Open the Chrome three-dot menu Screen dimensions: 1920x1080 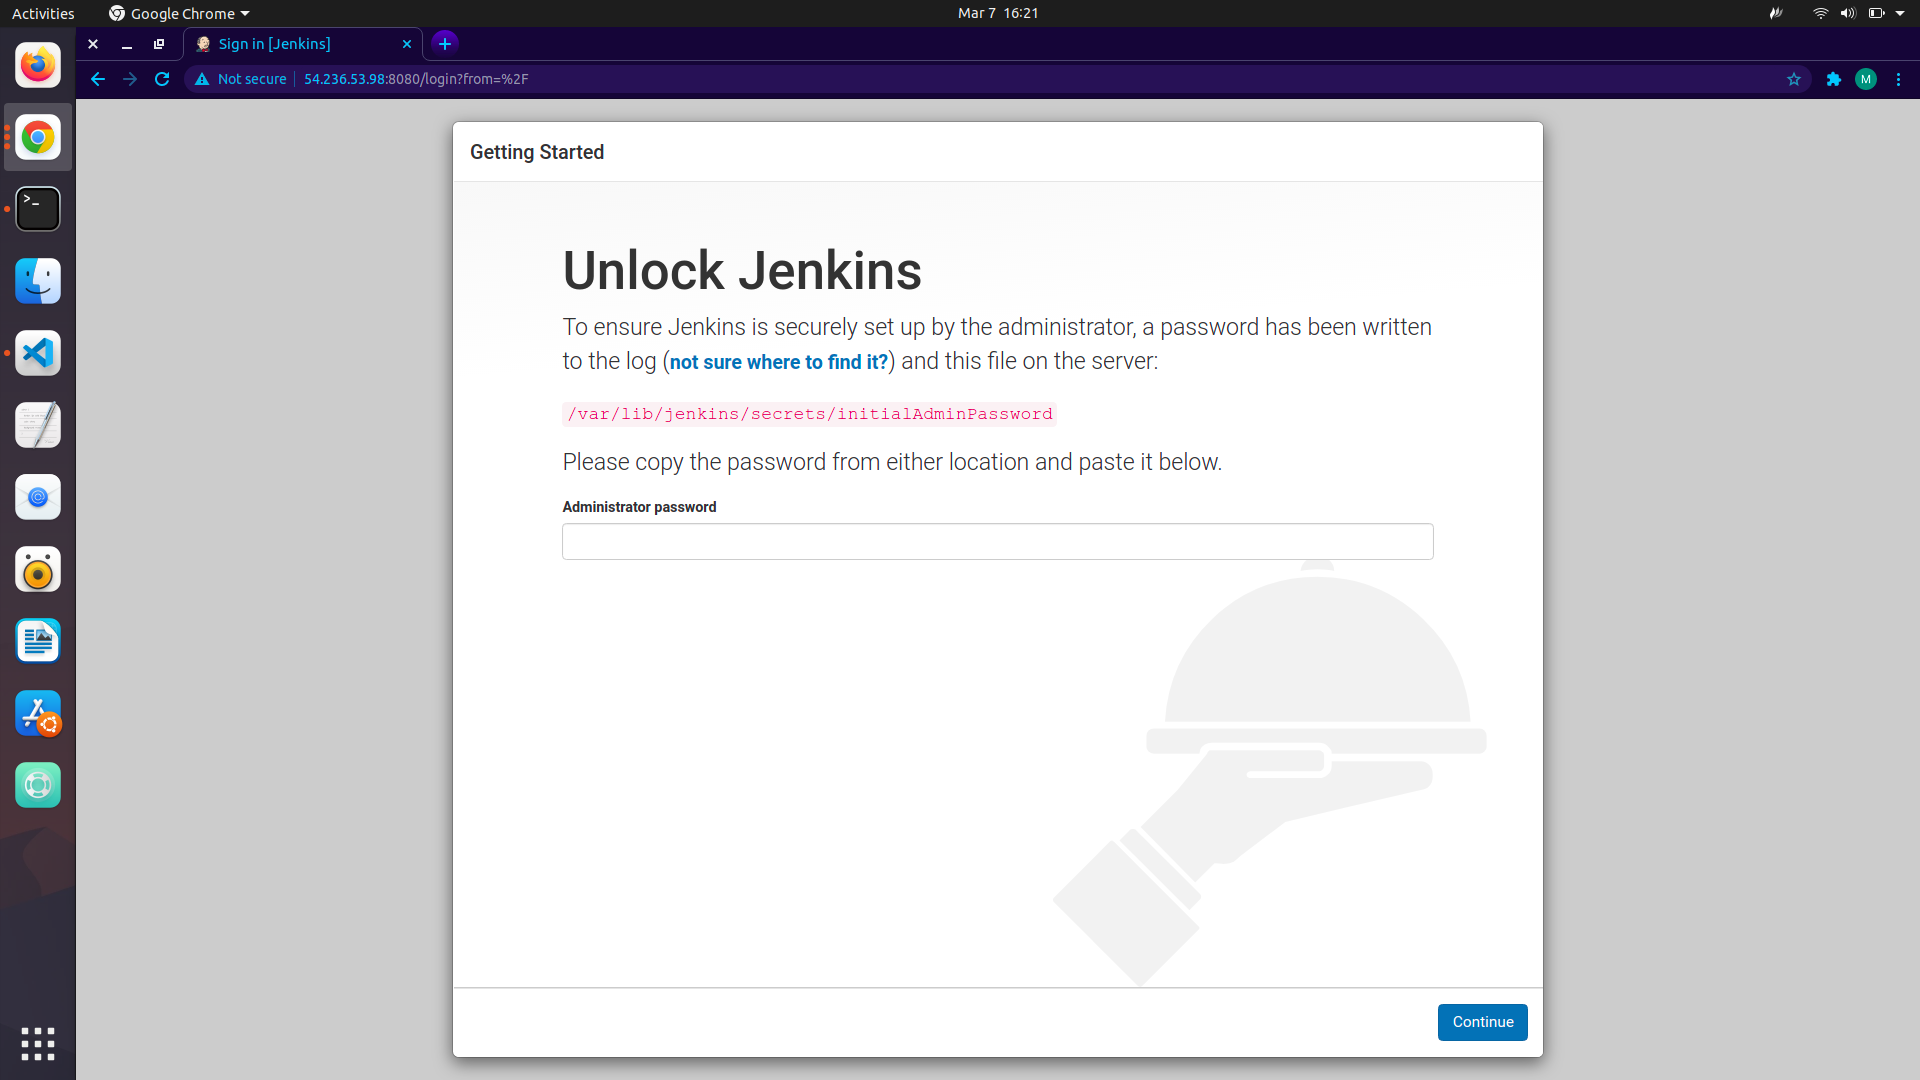click(x=1898, y=79)
